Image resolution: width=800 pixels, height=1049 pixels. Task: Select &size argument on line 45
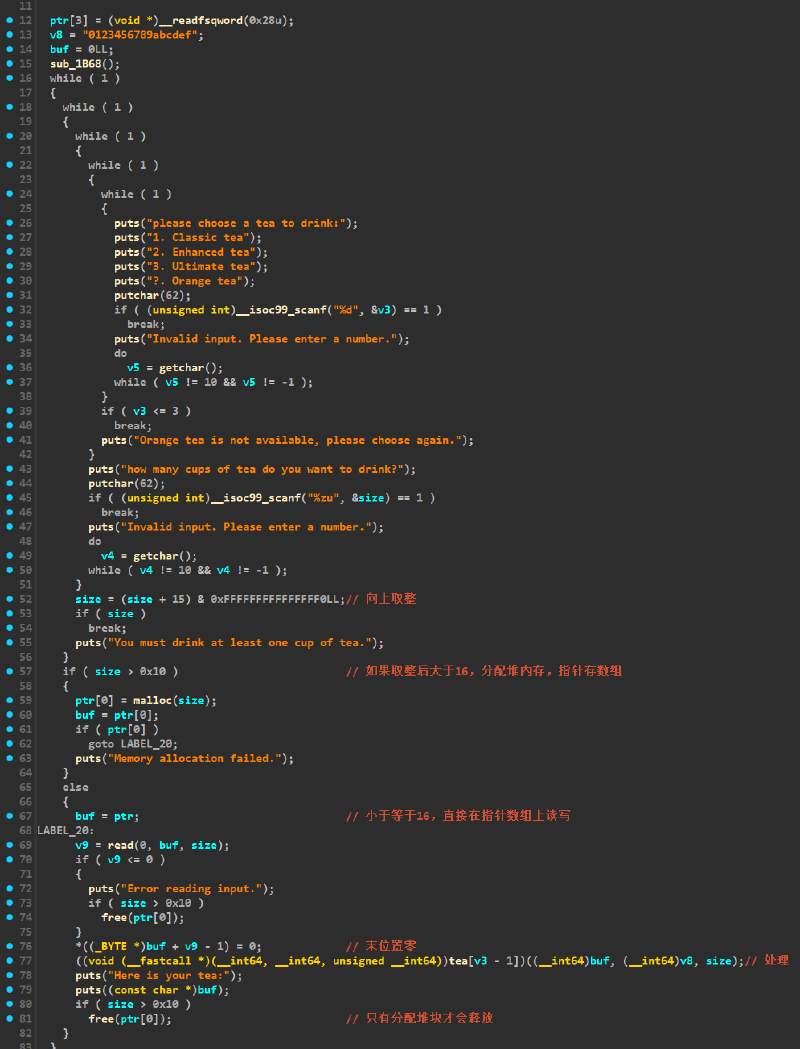369,498
